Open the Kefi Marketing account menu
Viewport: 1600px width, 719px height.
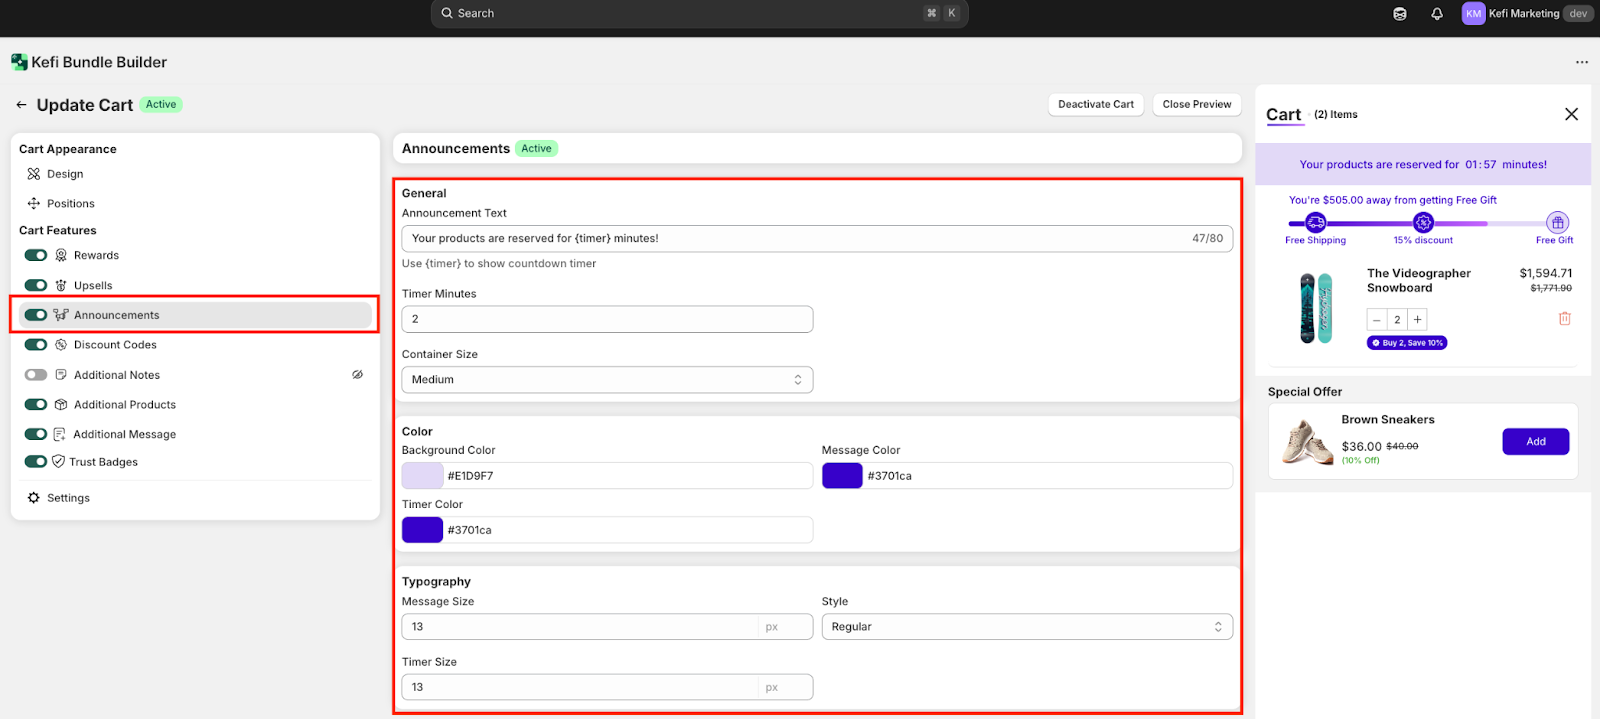[1524, 14]
